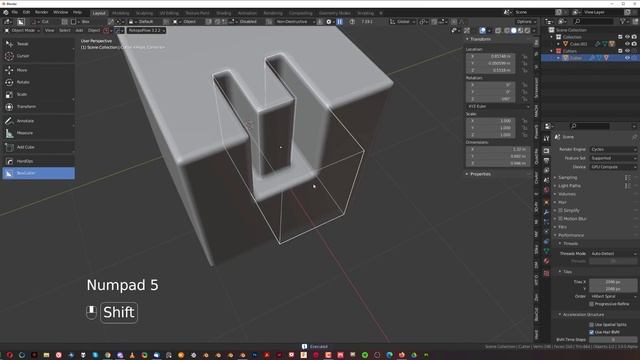Switch viewport to wireframe shading mode
Image resolution: width=640 pixels, height=360 pixels.
coord(507,30)
